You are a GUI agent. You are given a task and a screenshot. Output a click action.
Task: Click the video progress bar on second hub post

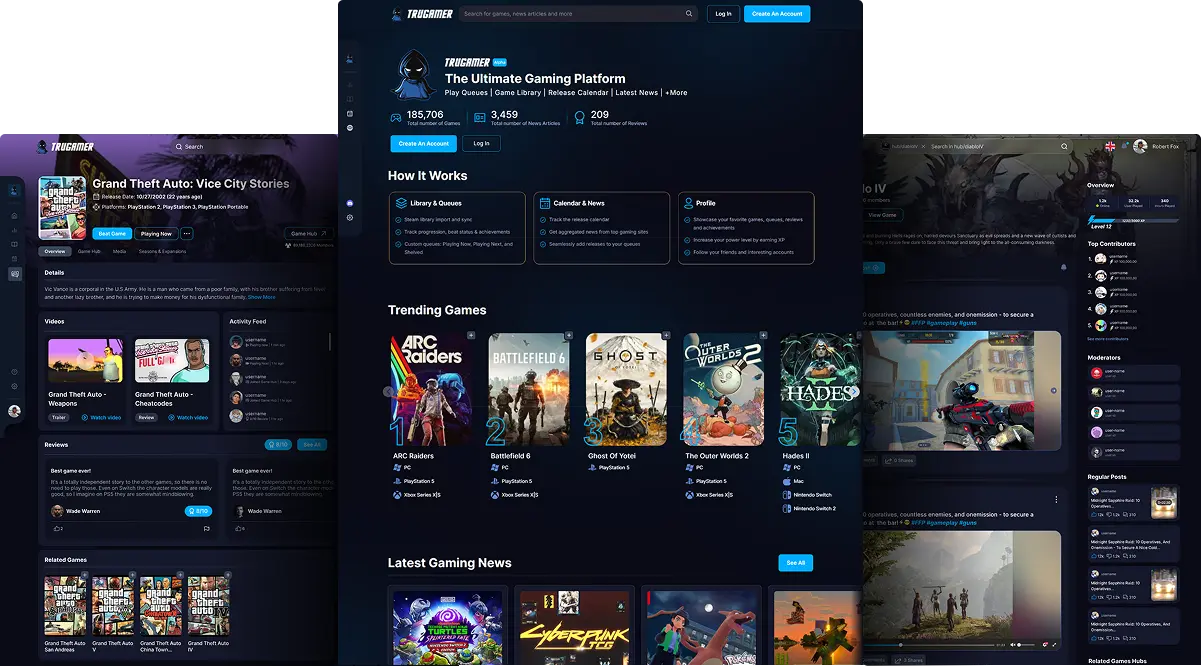pyautogui.click(x=940, y=645)
